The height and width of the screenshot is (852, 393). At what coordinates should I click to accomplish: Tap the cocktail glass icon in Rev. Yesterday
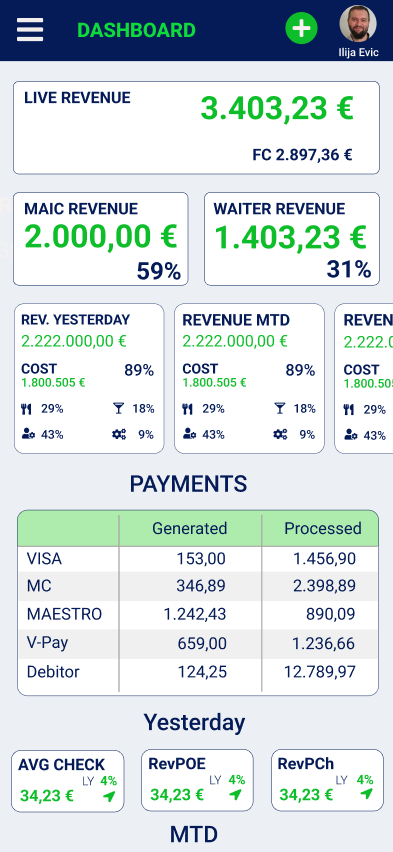pyautogui.click(x=119, y=409)
